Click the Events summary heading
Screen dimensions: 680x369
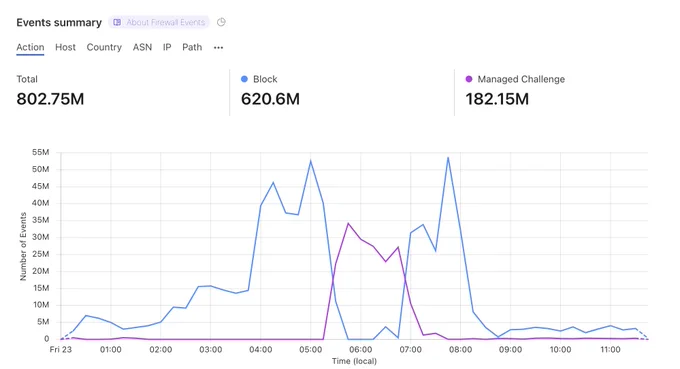pyautogui.click(x=59, y=23)
